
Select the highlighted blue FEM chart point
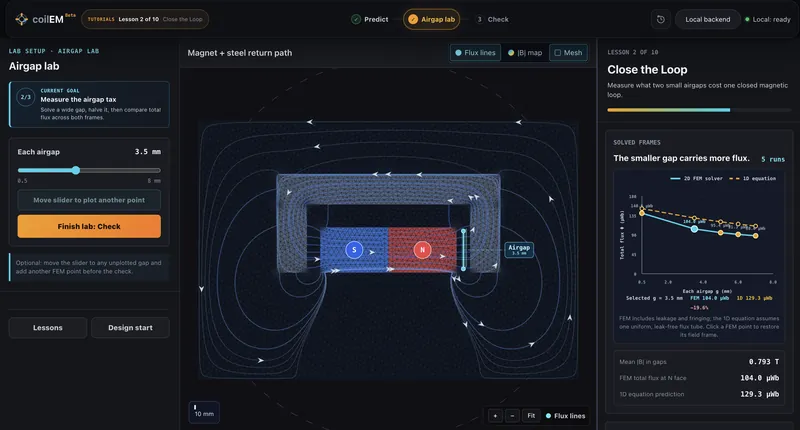coord(694,229)
